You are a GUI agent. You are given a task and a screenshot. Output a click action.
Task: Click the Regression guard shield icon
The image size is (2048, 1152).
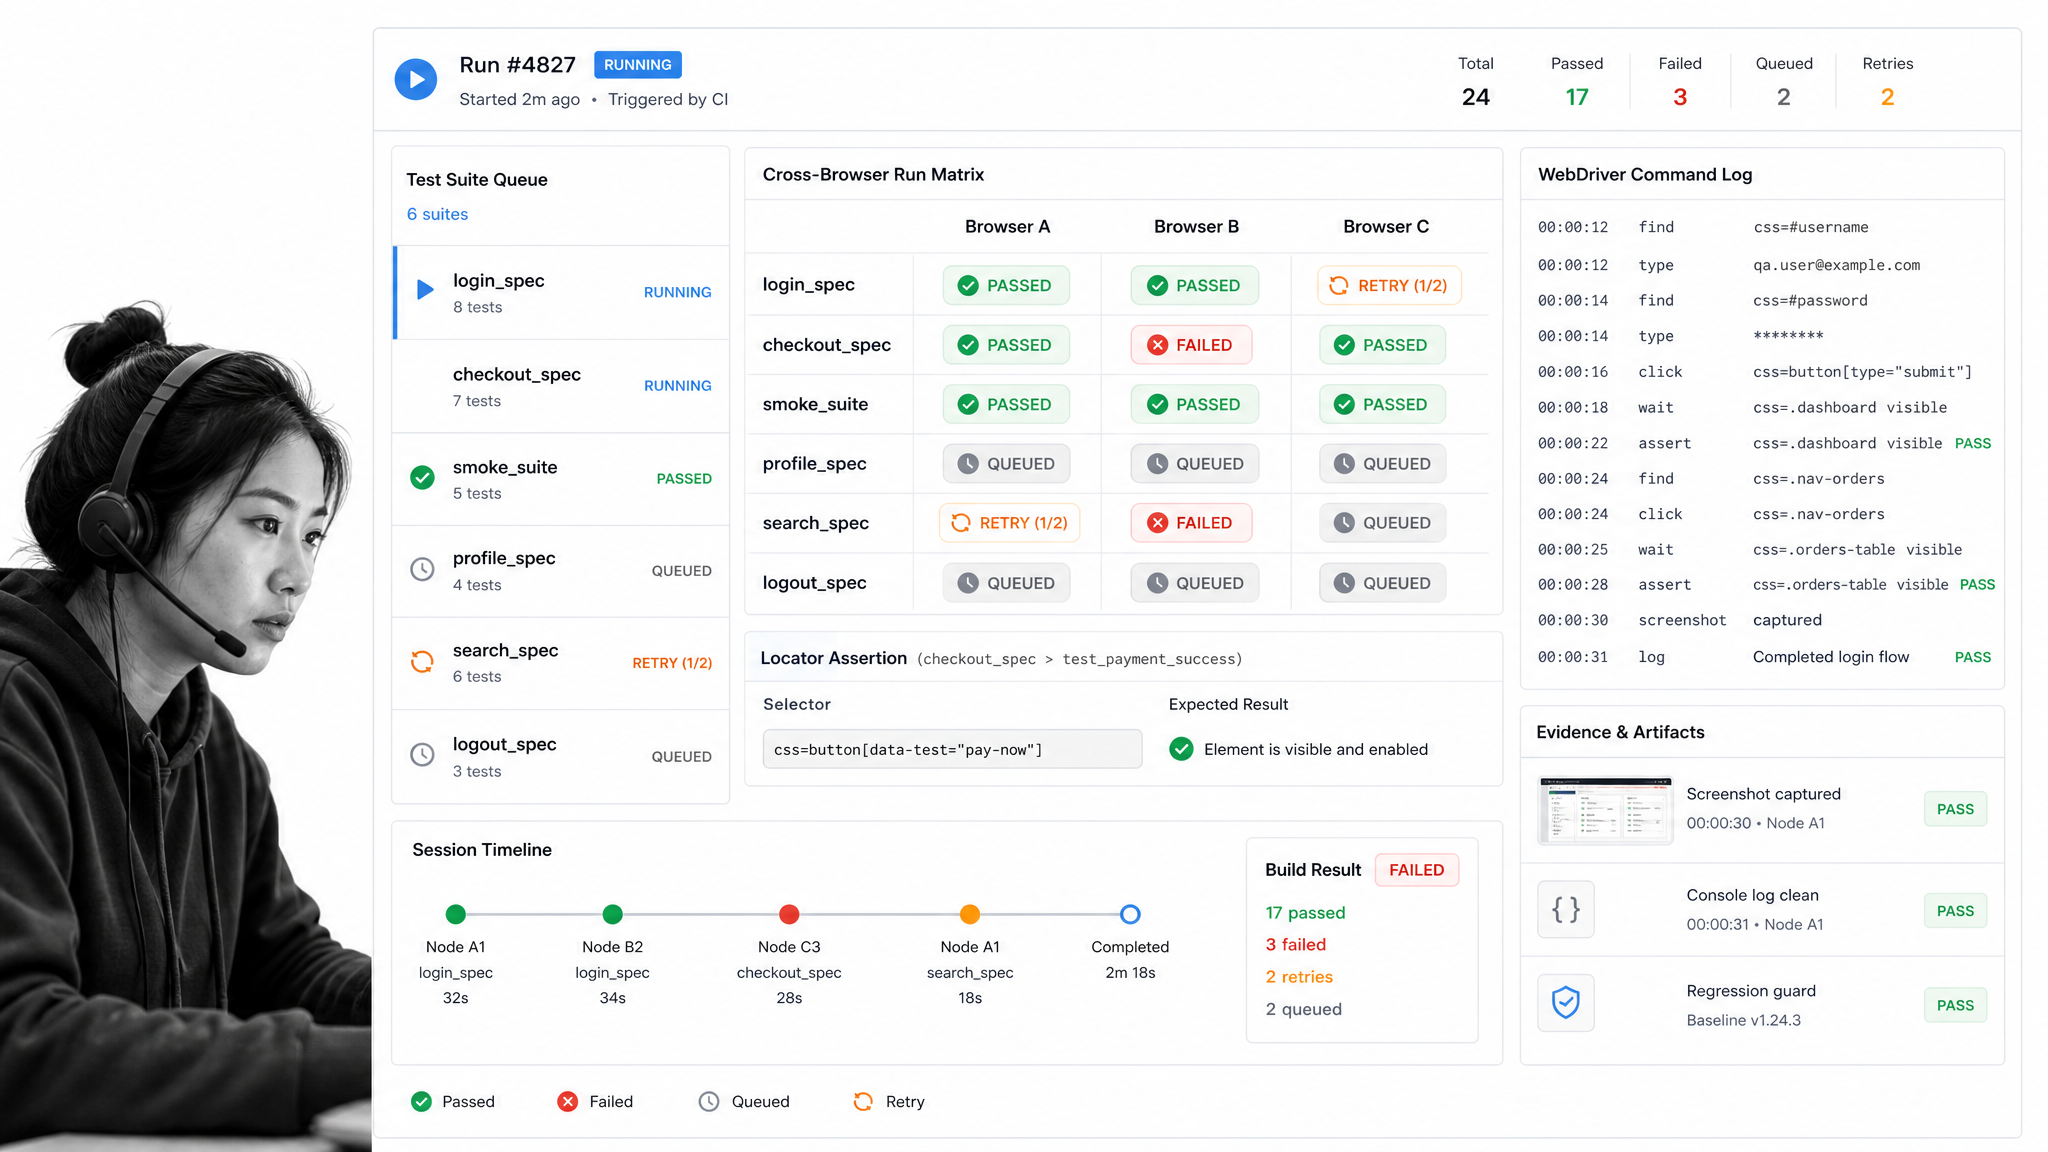pos(1566,1003)
